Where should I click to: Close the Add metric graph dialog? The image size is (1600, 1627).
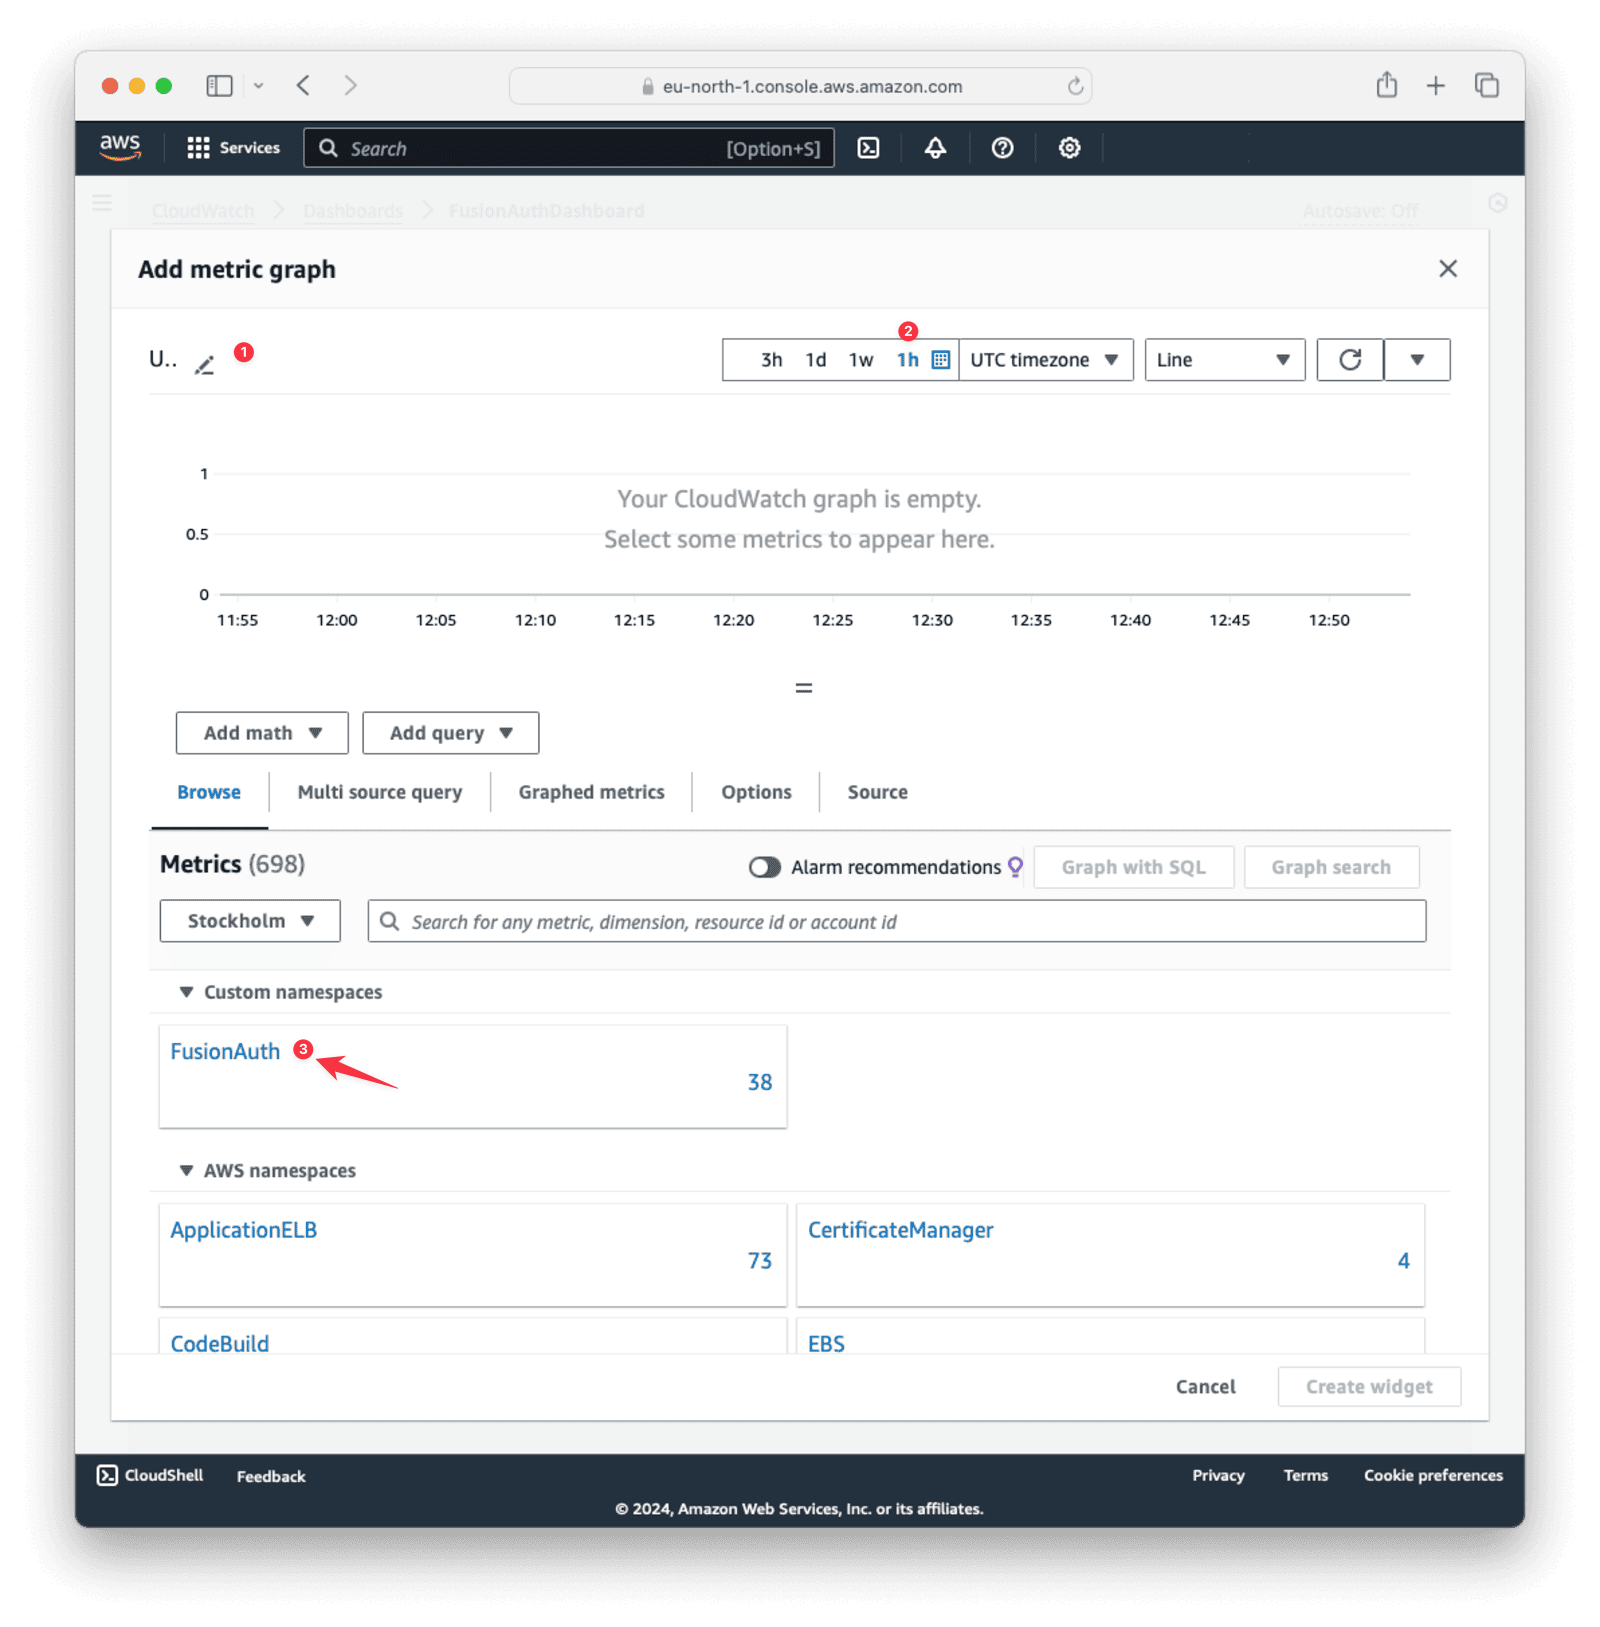pyautogui.click(x=1447, y=269)
